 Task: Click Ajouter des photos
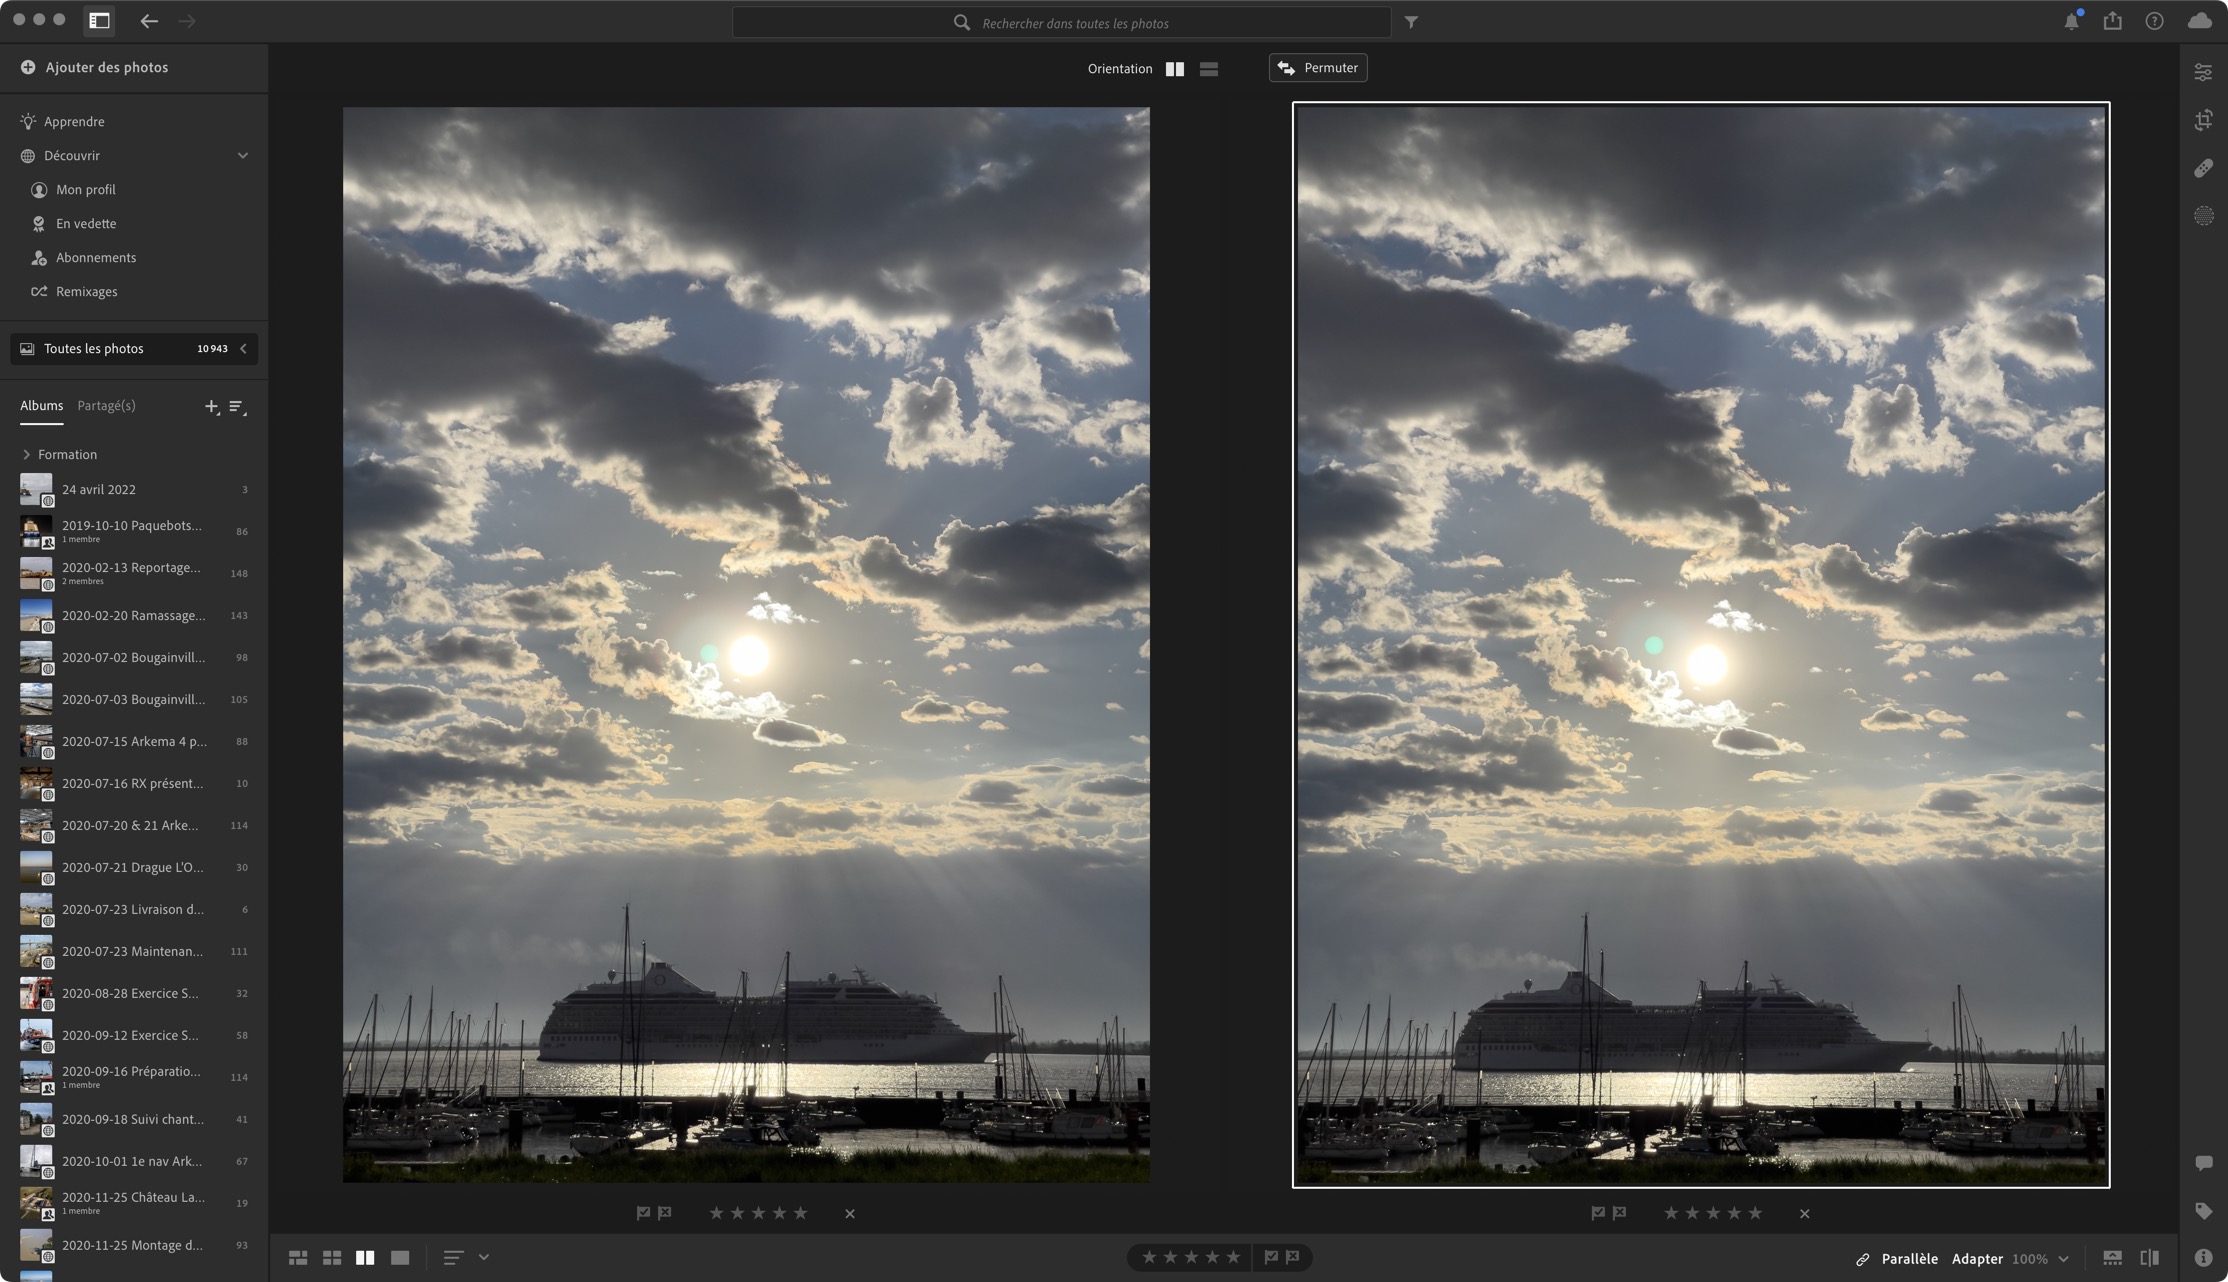[x=94, y=67]
